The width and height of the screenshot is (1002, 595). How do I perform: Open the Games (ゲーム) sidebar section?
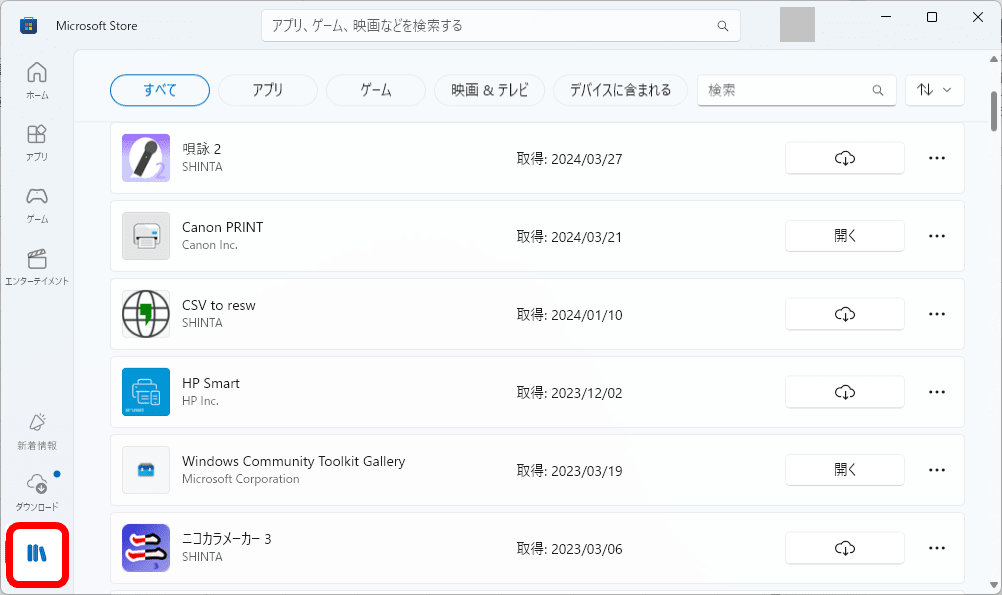point(37,205)
